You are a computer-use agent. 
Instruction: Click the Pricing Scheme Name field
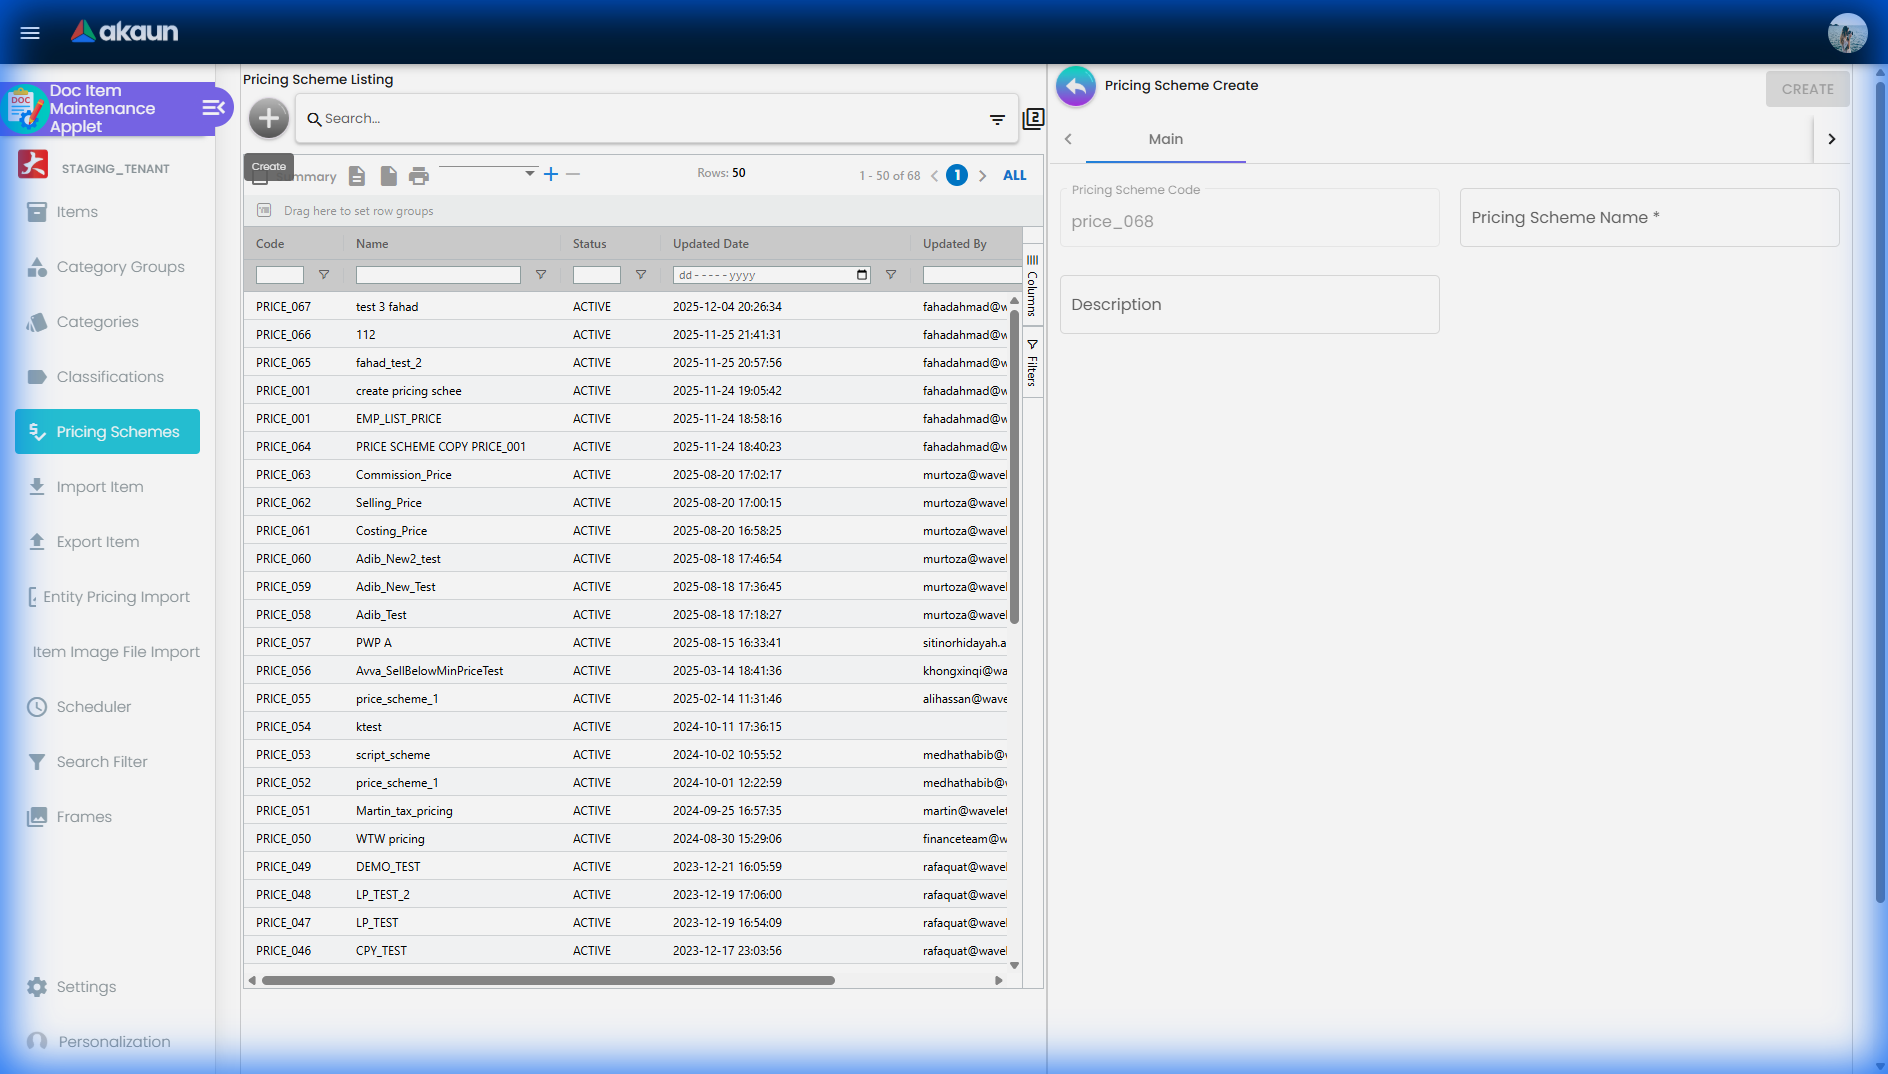point(1648,218)
